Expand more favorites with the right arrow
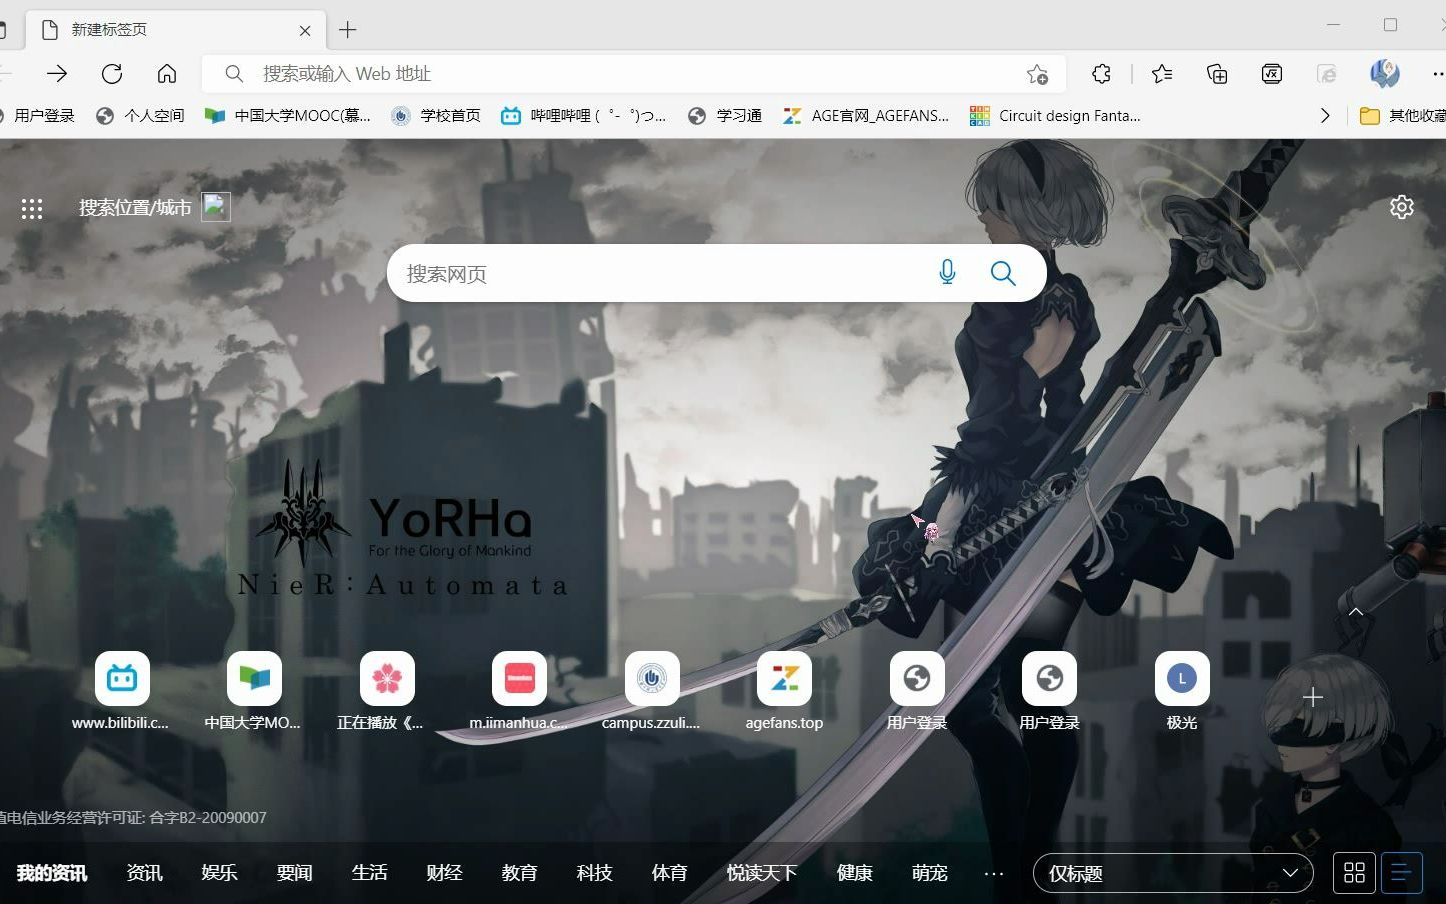The width and height of the screenshot is (1446, 904). (1325, 115)
